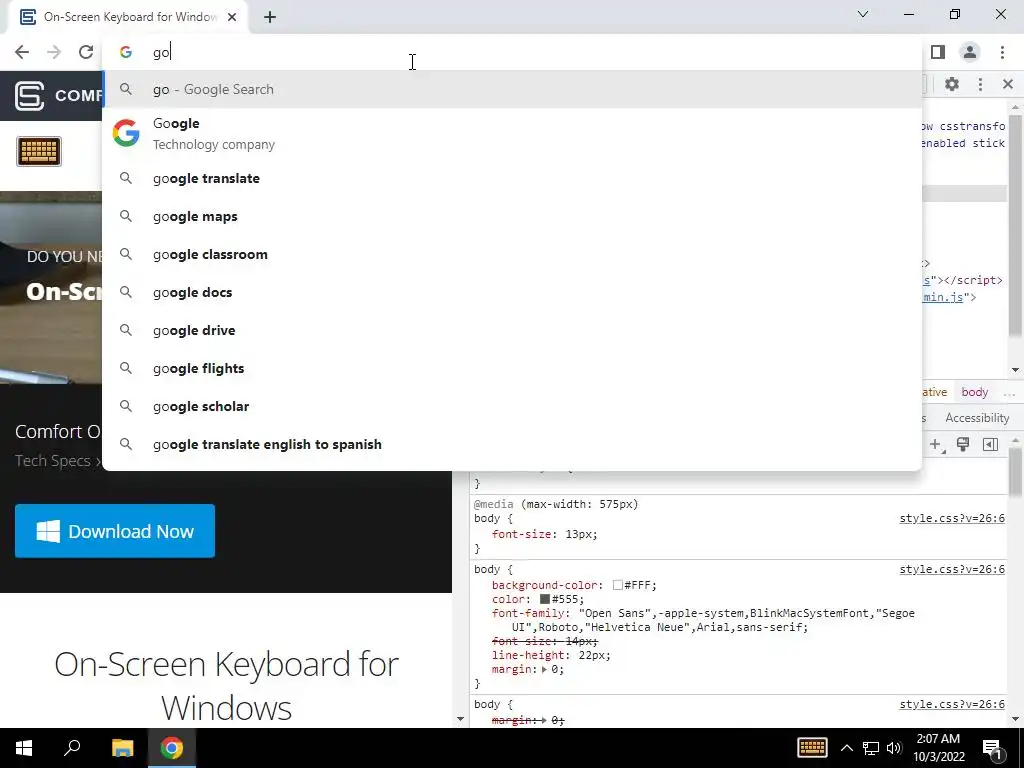Select the Google Technology company suggestion

tap(513, 133)
